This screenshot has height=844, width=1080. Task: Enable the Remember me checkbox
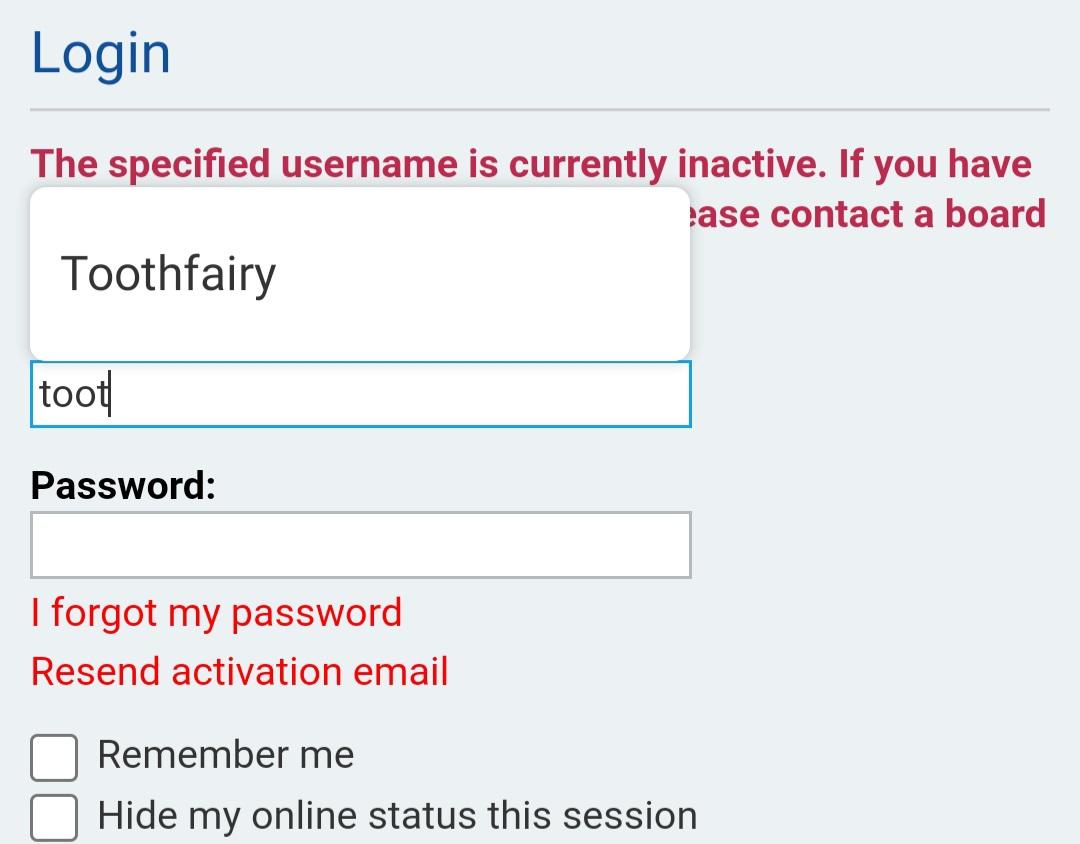pyautogui.click(x=54, y=758)
